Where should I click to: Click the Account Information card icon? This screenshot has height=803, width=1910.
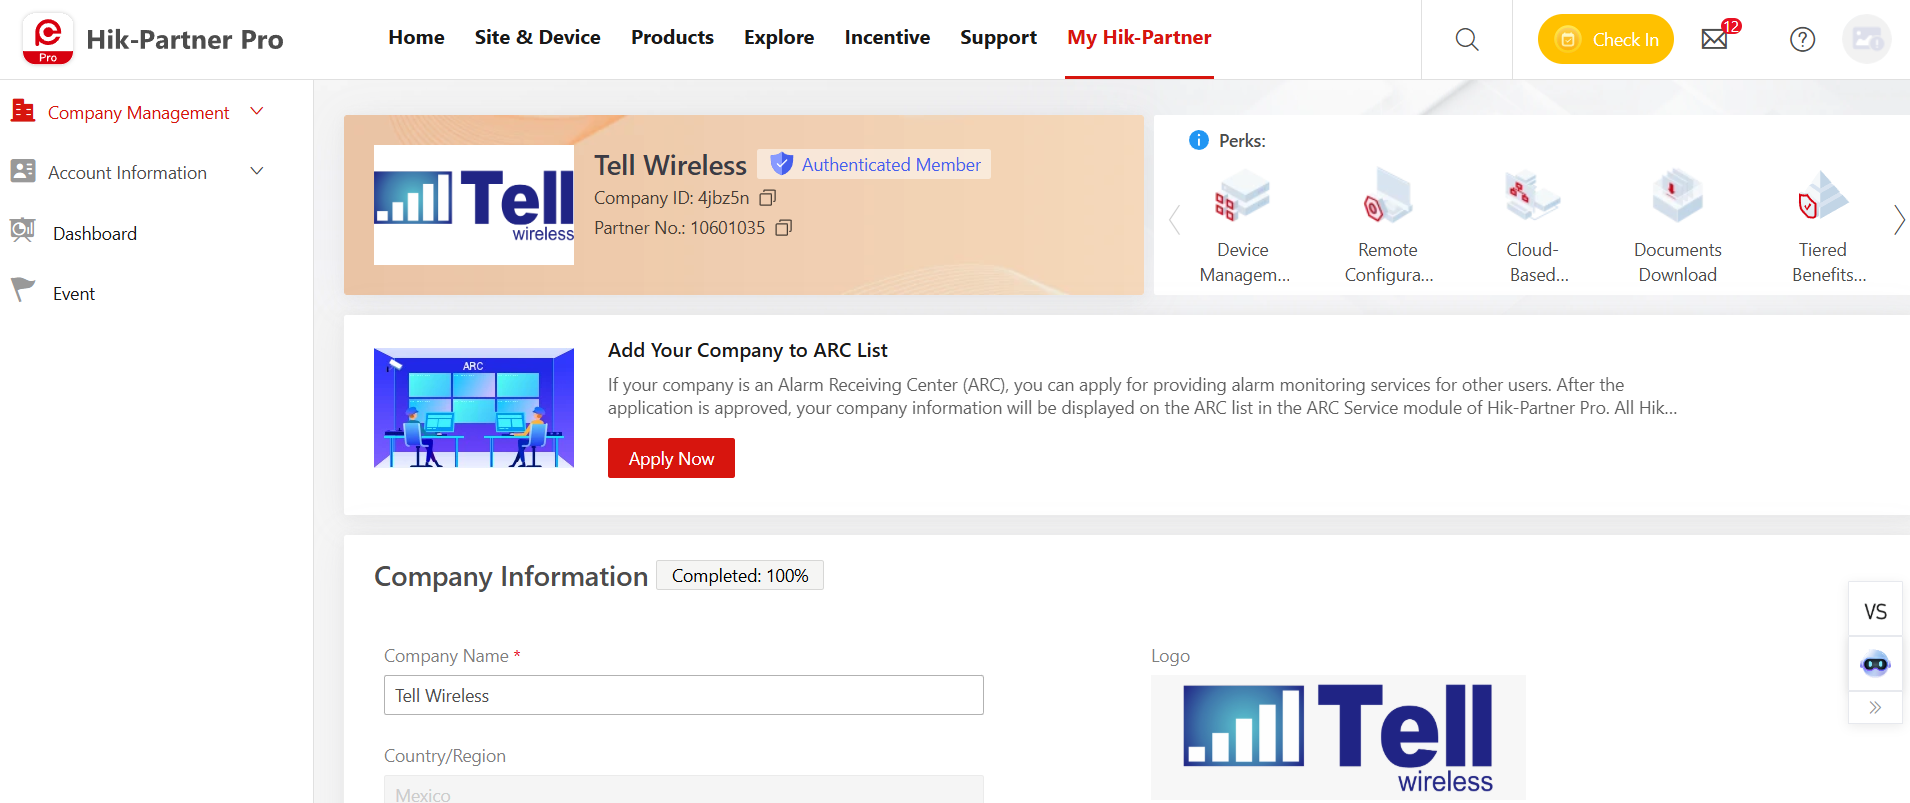click(x=23, y=171)
